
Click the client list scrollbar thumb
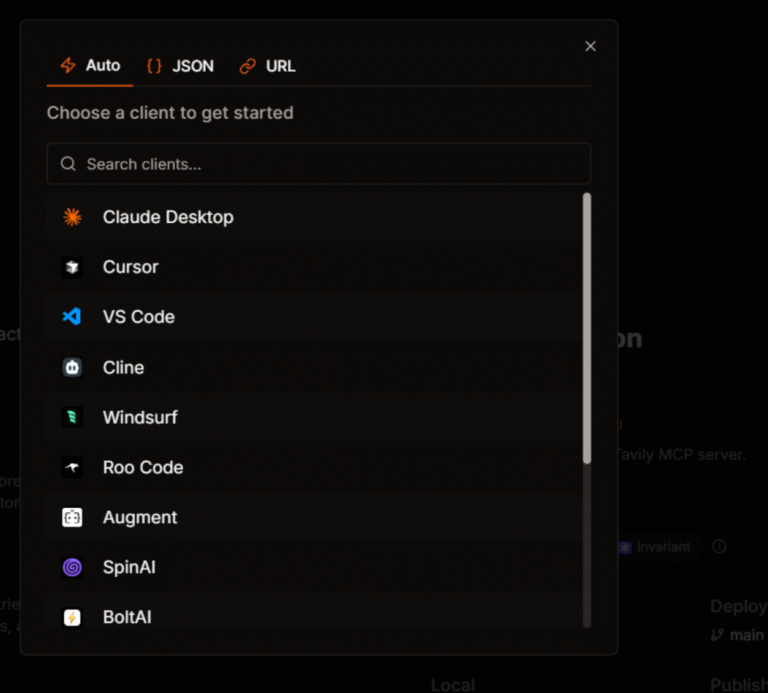(587, 328)
